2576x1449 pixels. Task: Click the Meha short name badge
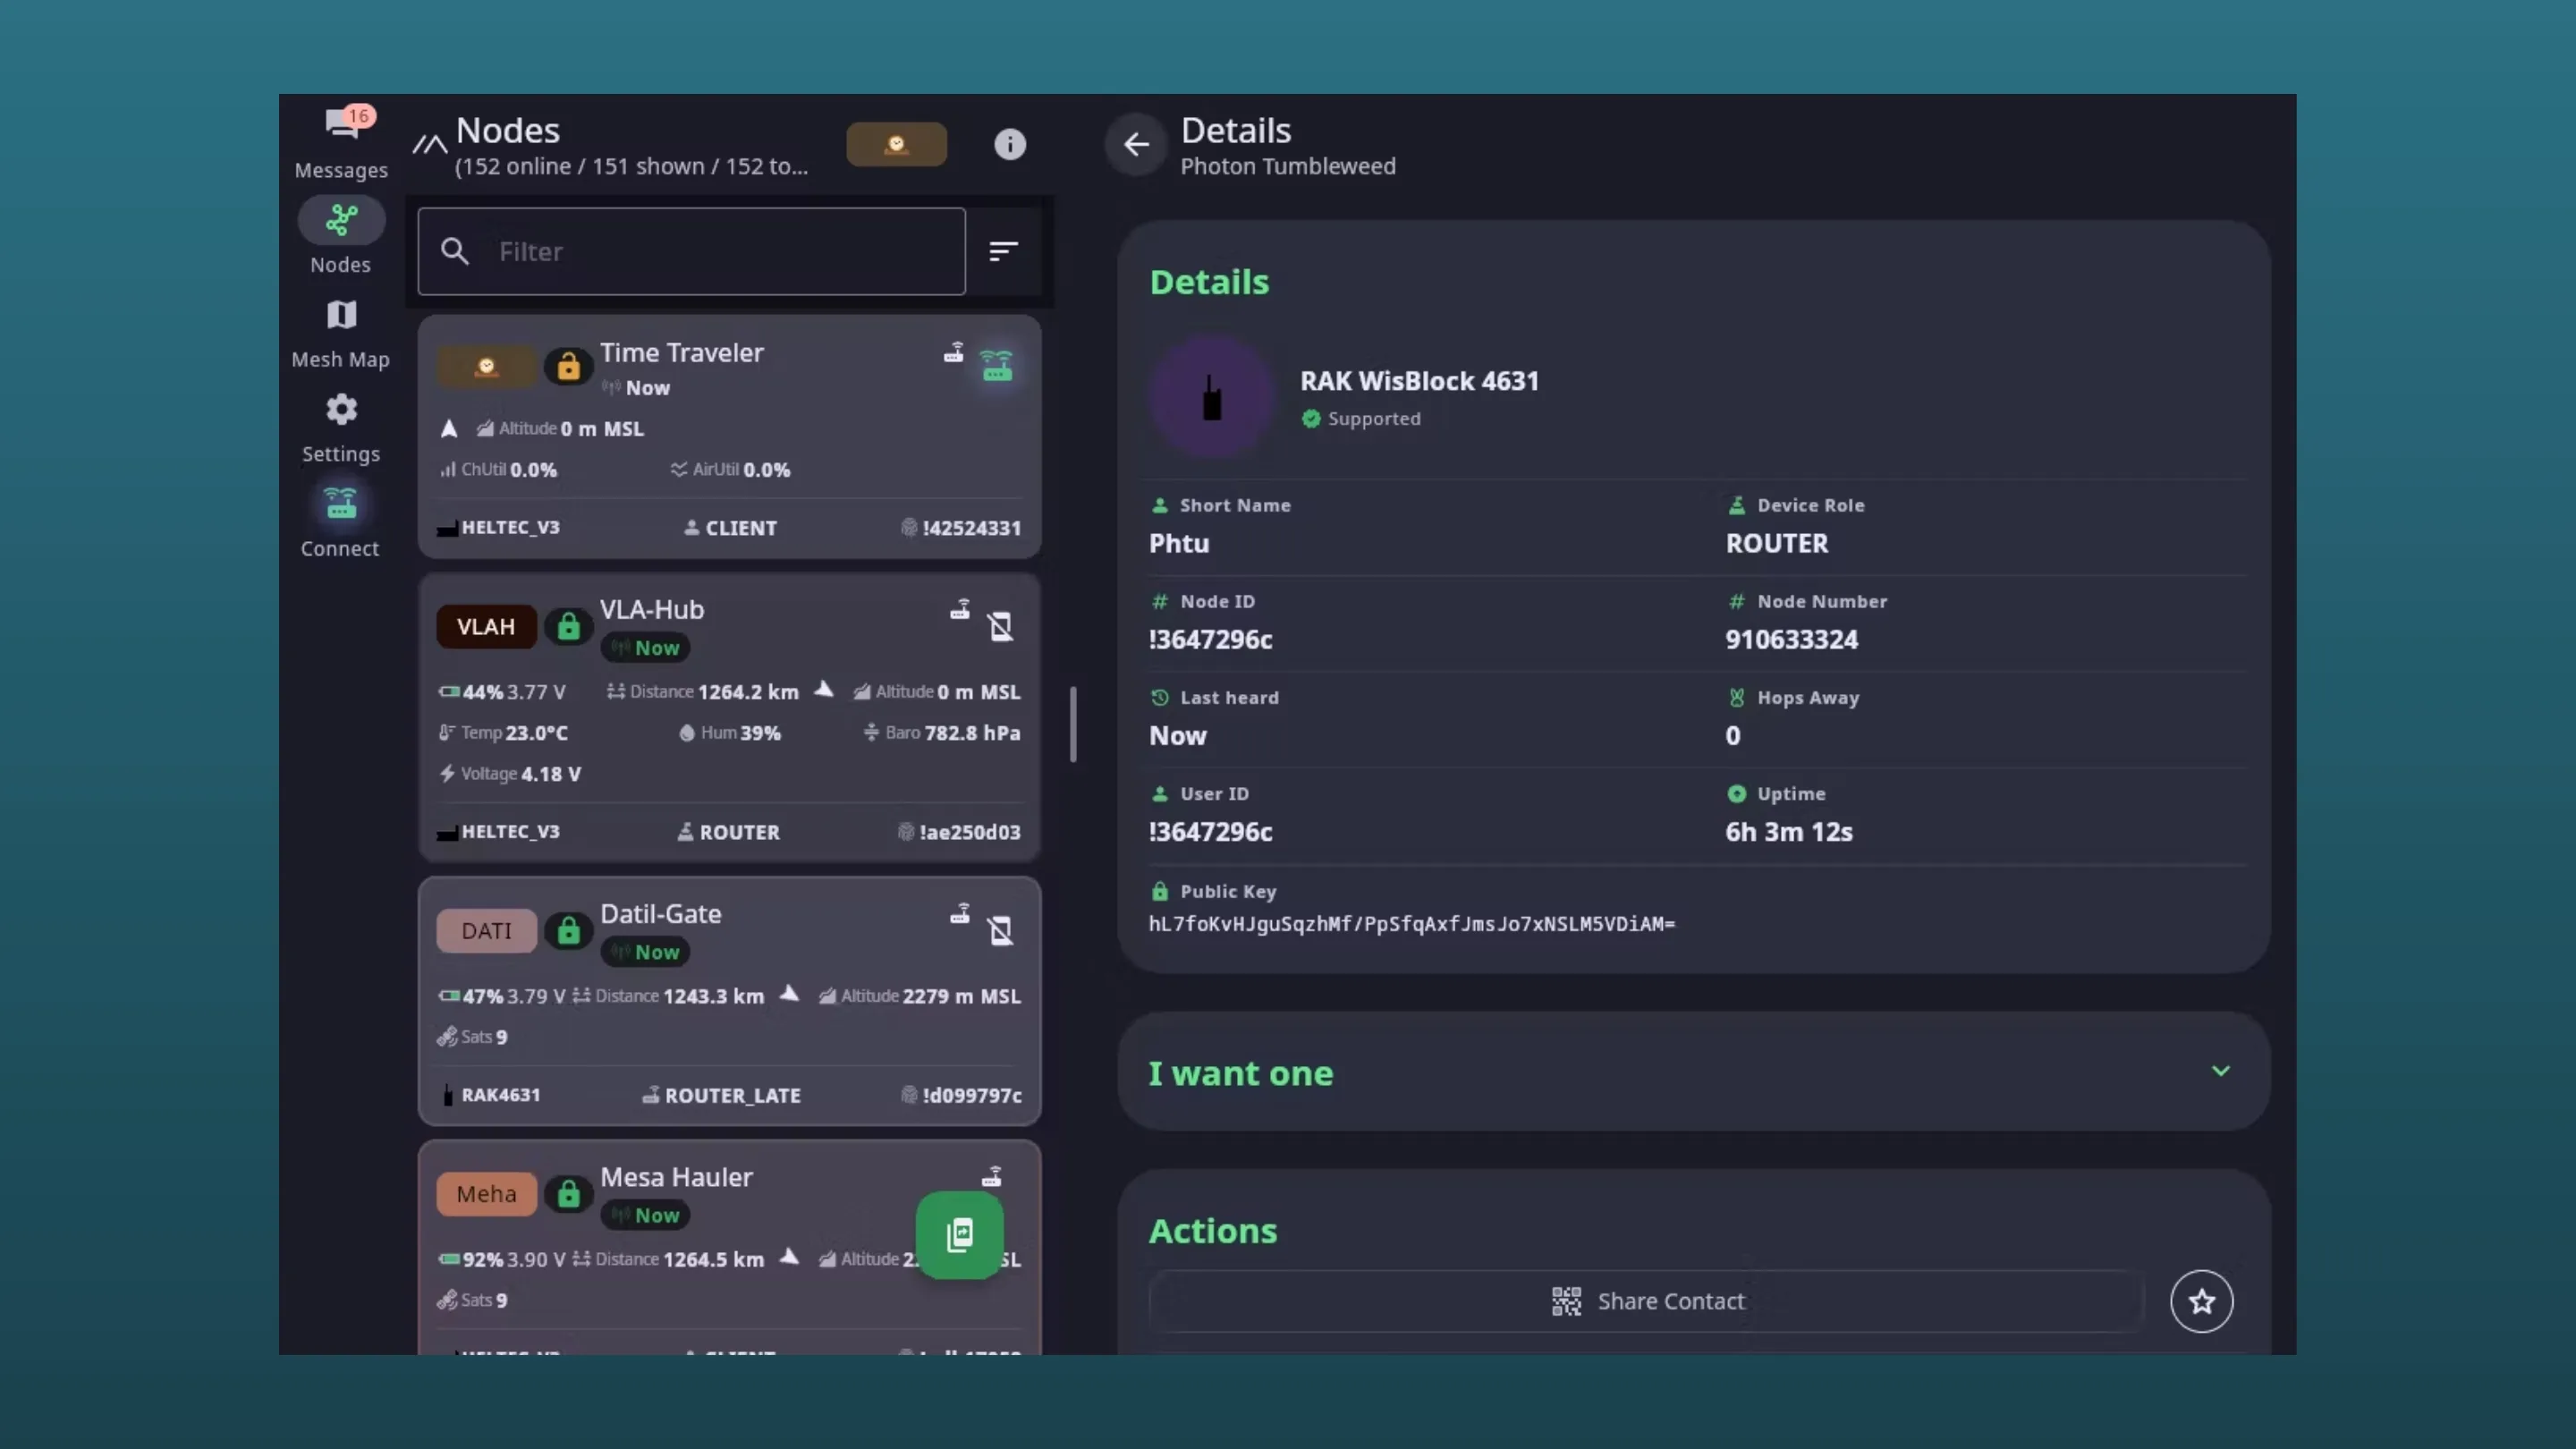pyautogui.click(x=486, y=1194)
